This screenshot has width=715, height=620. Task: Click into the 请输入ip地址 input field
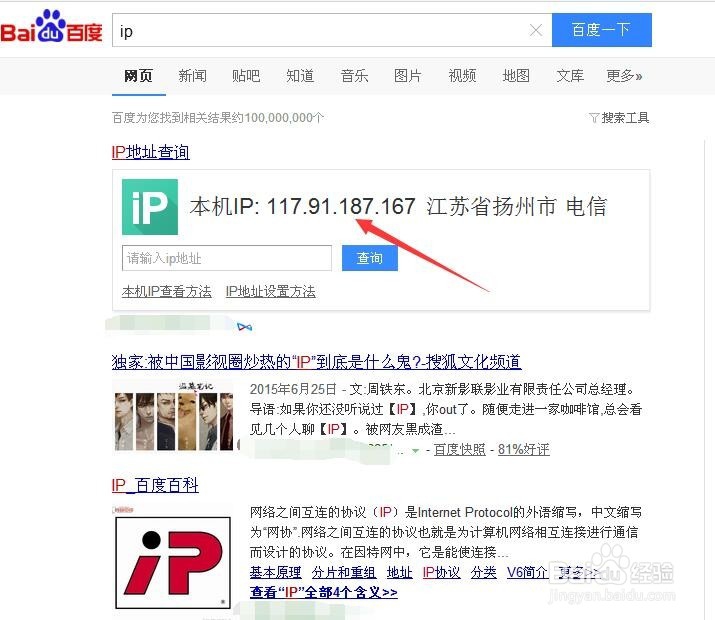(x=227, y=258)
